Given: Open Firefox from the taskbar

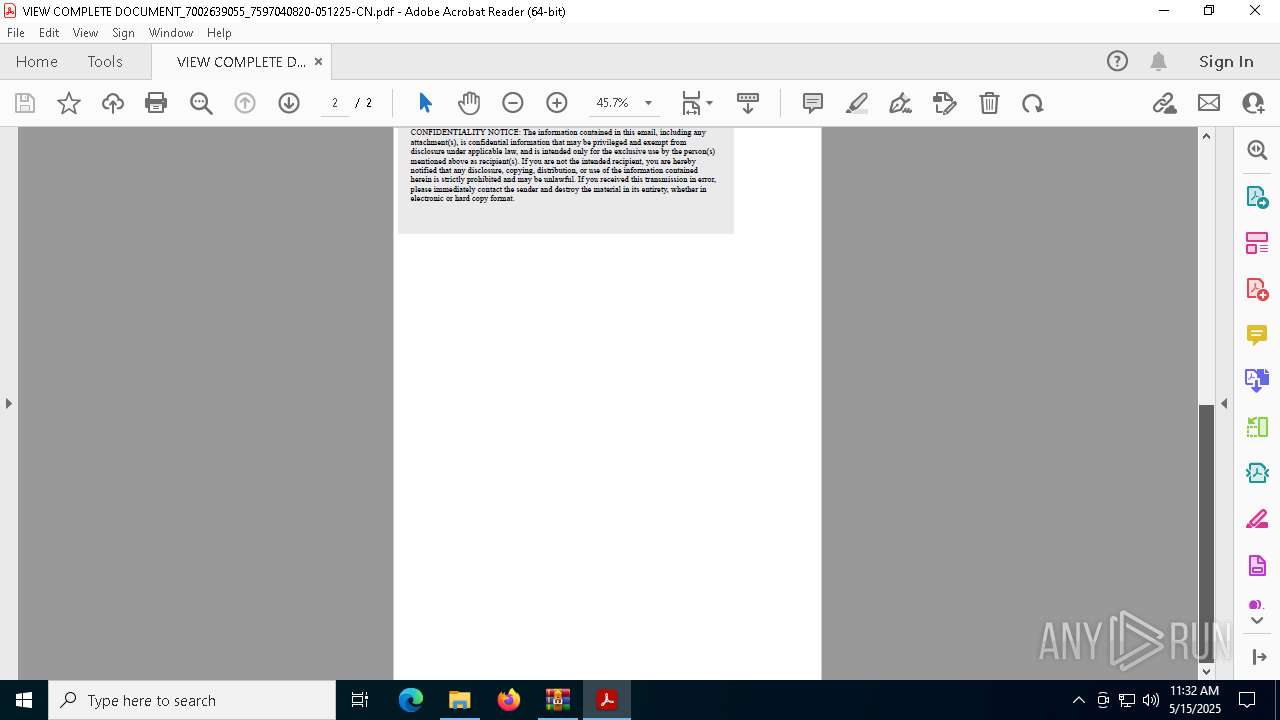Looking at the screenshot, I should tap(509, 700).
